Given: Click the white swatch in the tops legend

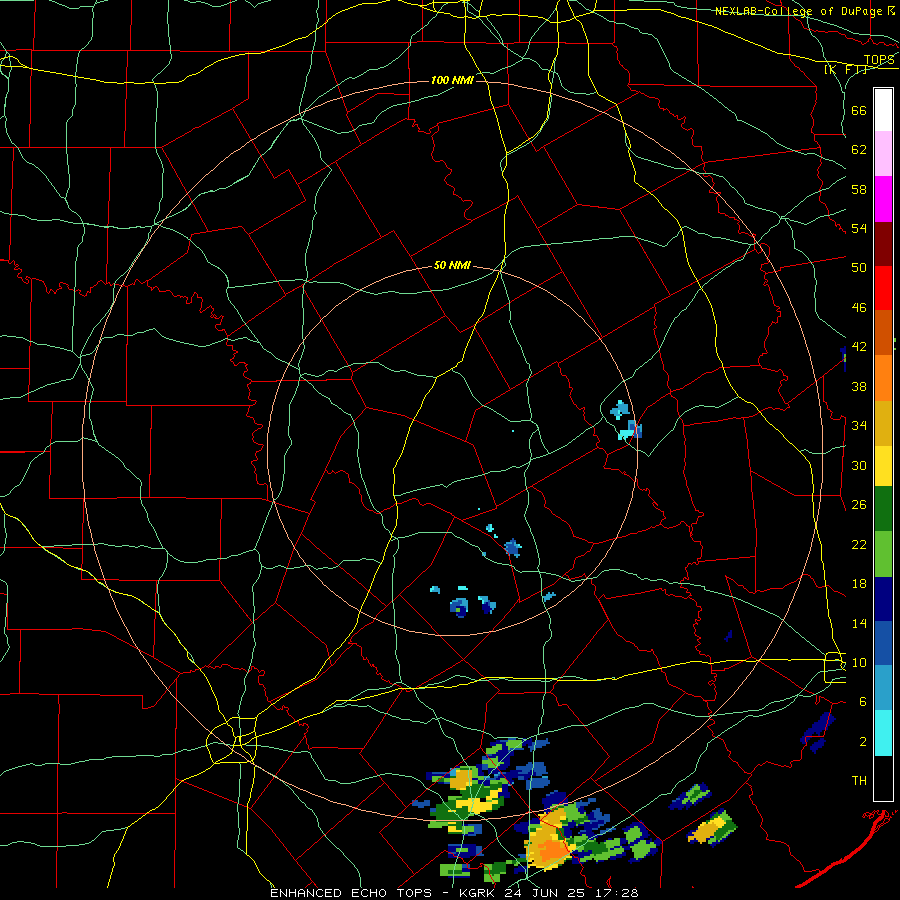Looking at the screenshot, I should (883, 110).
